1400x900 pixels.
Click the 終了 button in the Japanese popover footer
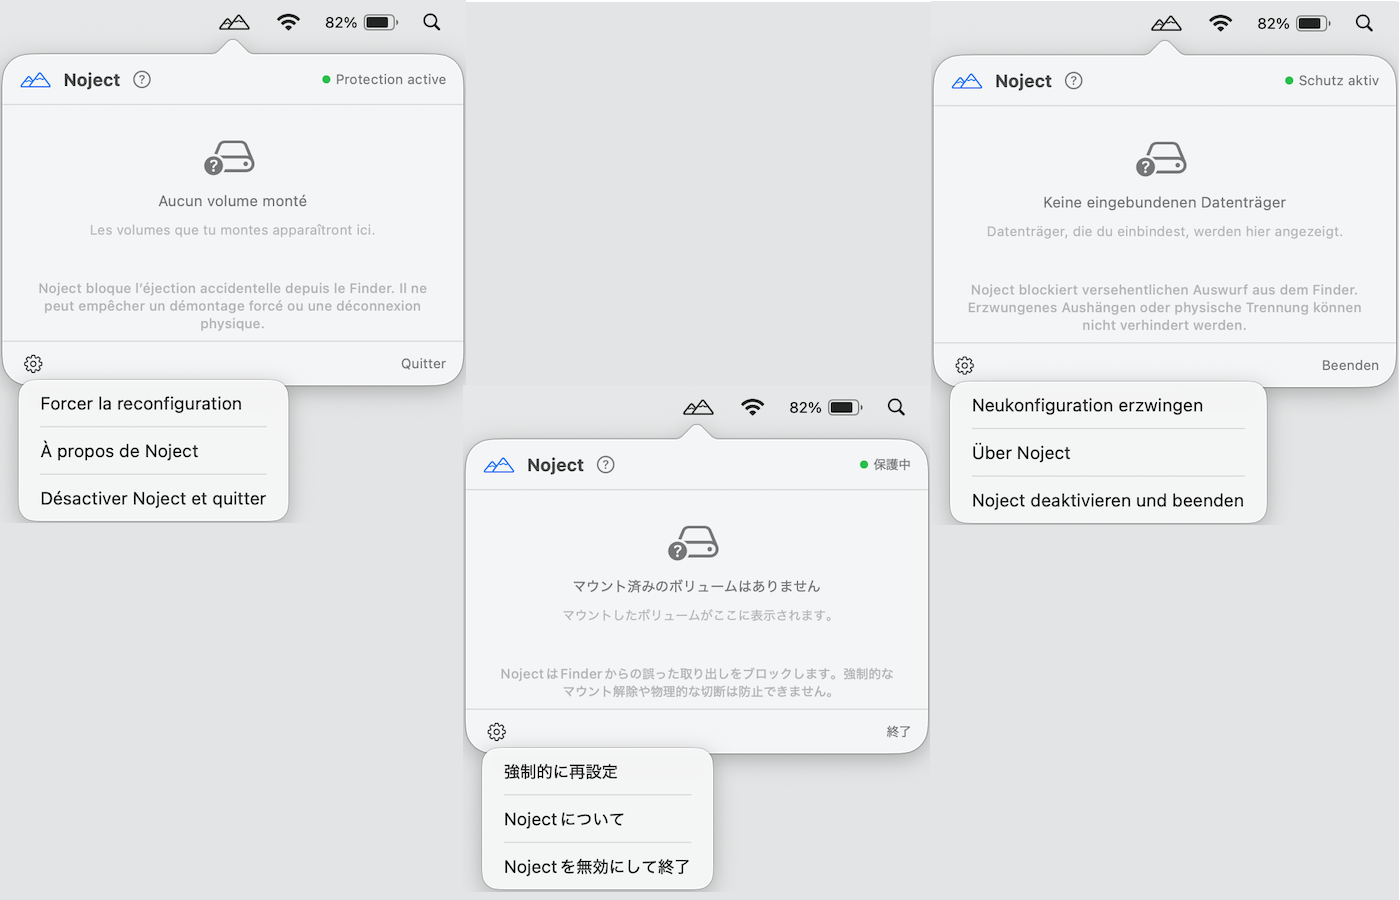(x=898, y=732)
